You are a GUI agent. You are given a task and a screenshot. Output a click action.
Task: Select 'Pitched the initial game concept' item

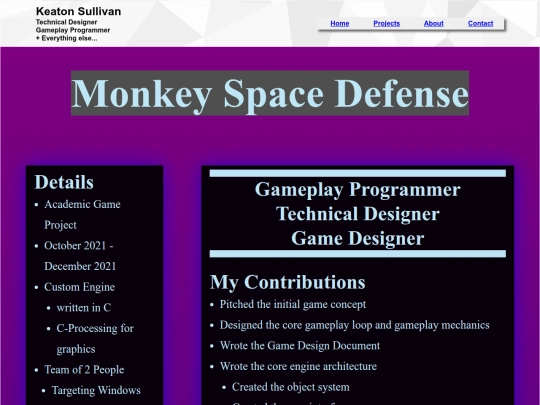point(293,304)
